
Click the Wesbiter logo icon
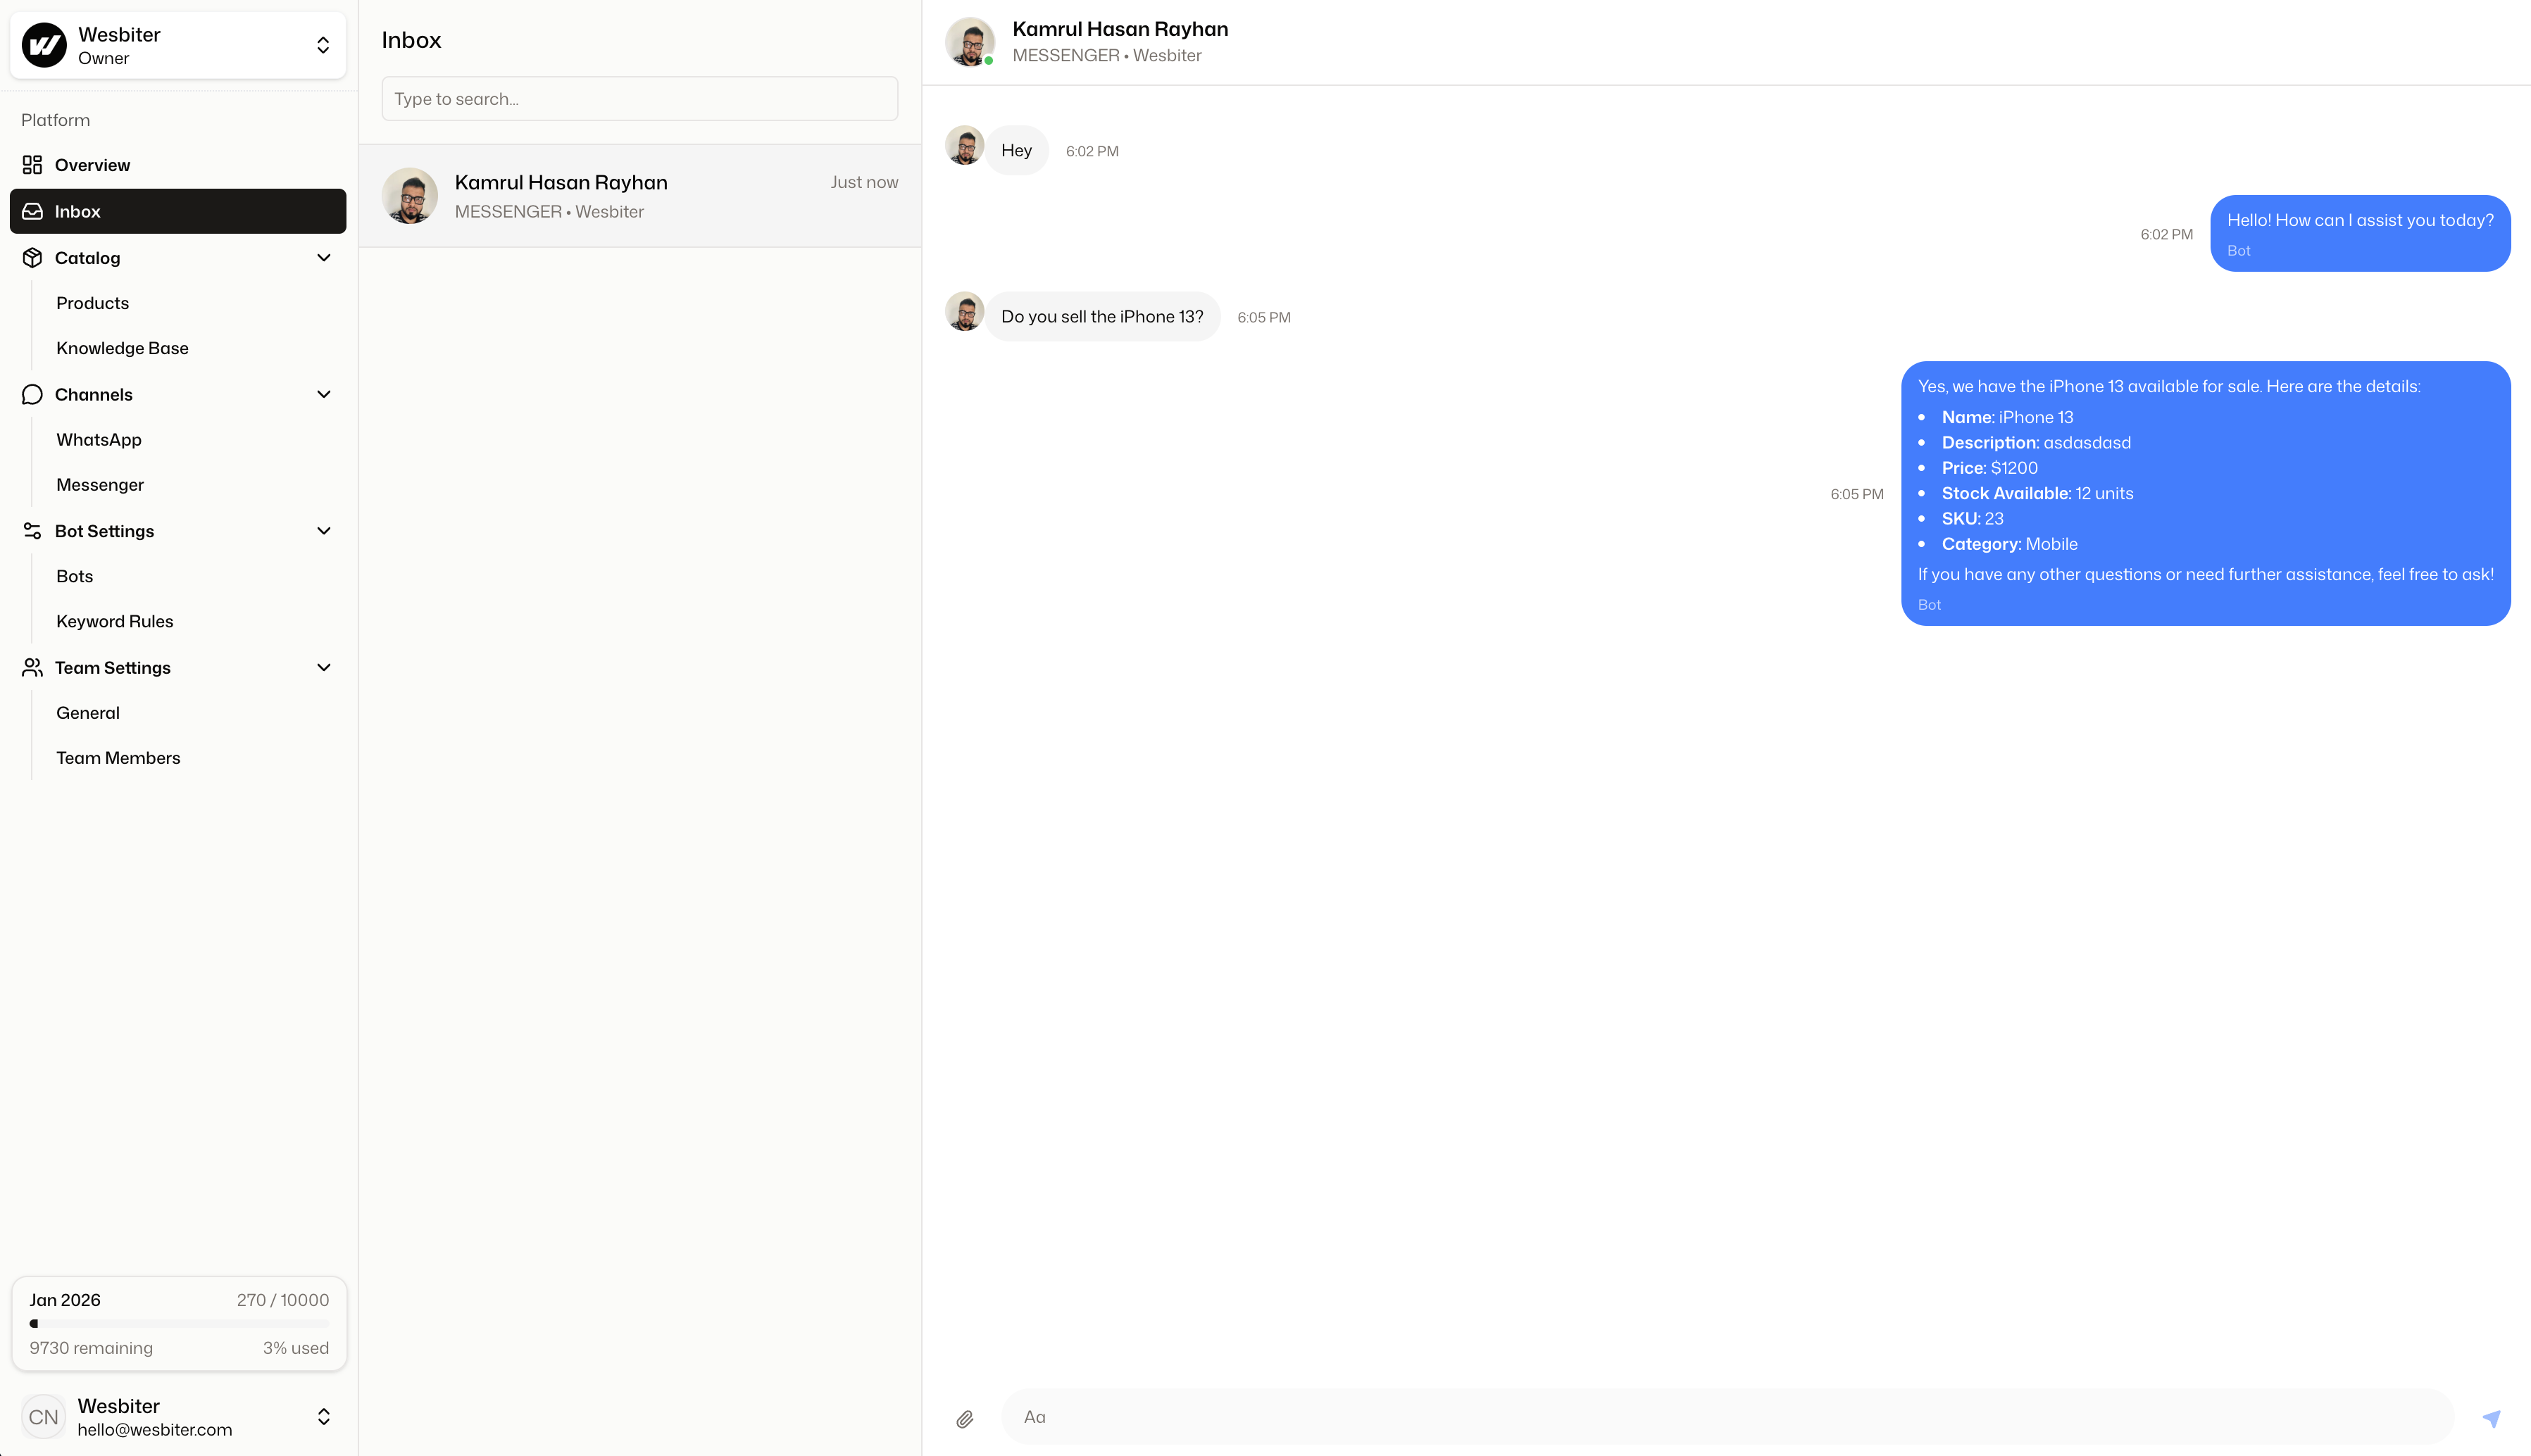point(44,45)
